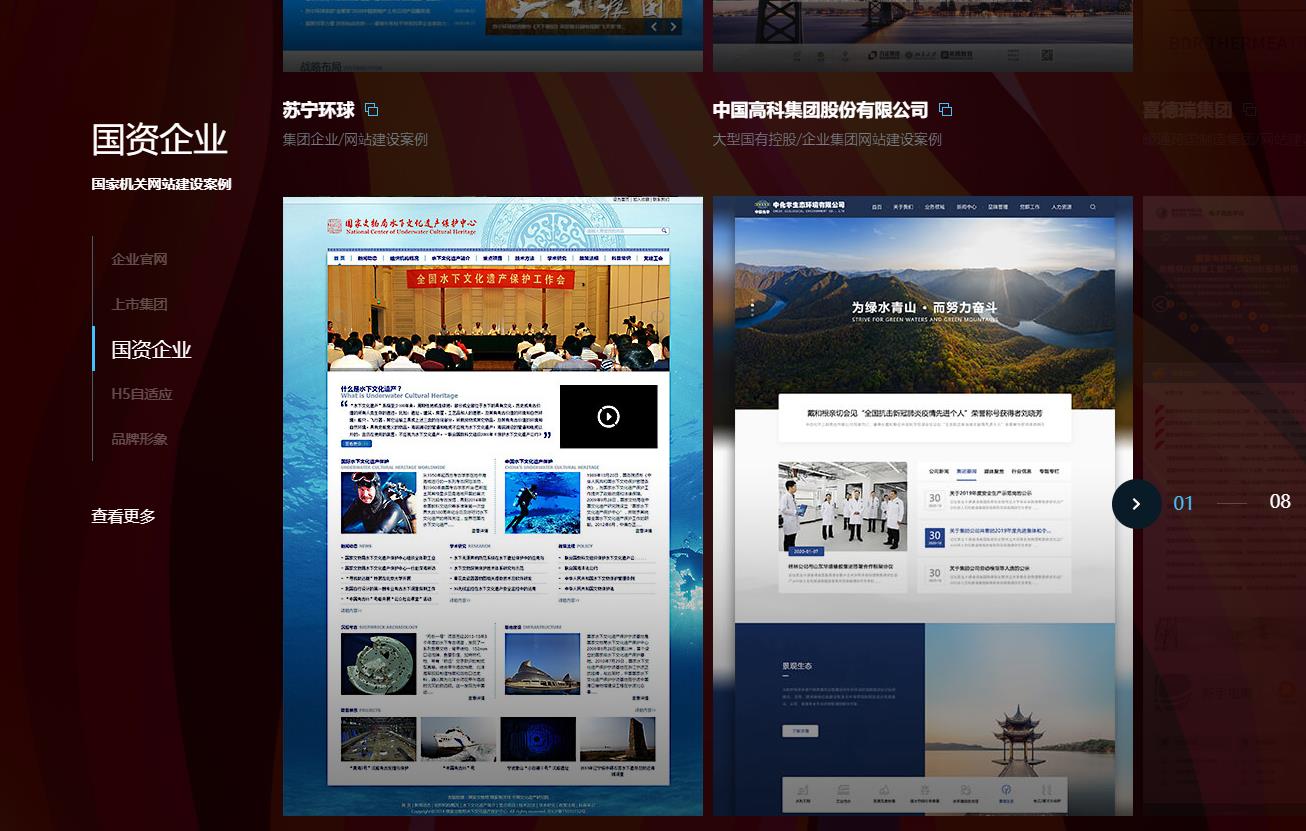Open the 中国高科集团股份有限公司 case title
Screen dimensions: 1306x831
click(x=820, y=110)
